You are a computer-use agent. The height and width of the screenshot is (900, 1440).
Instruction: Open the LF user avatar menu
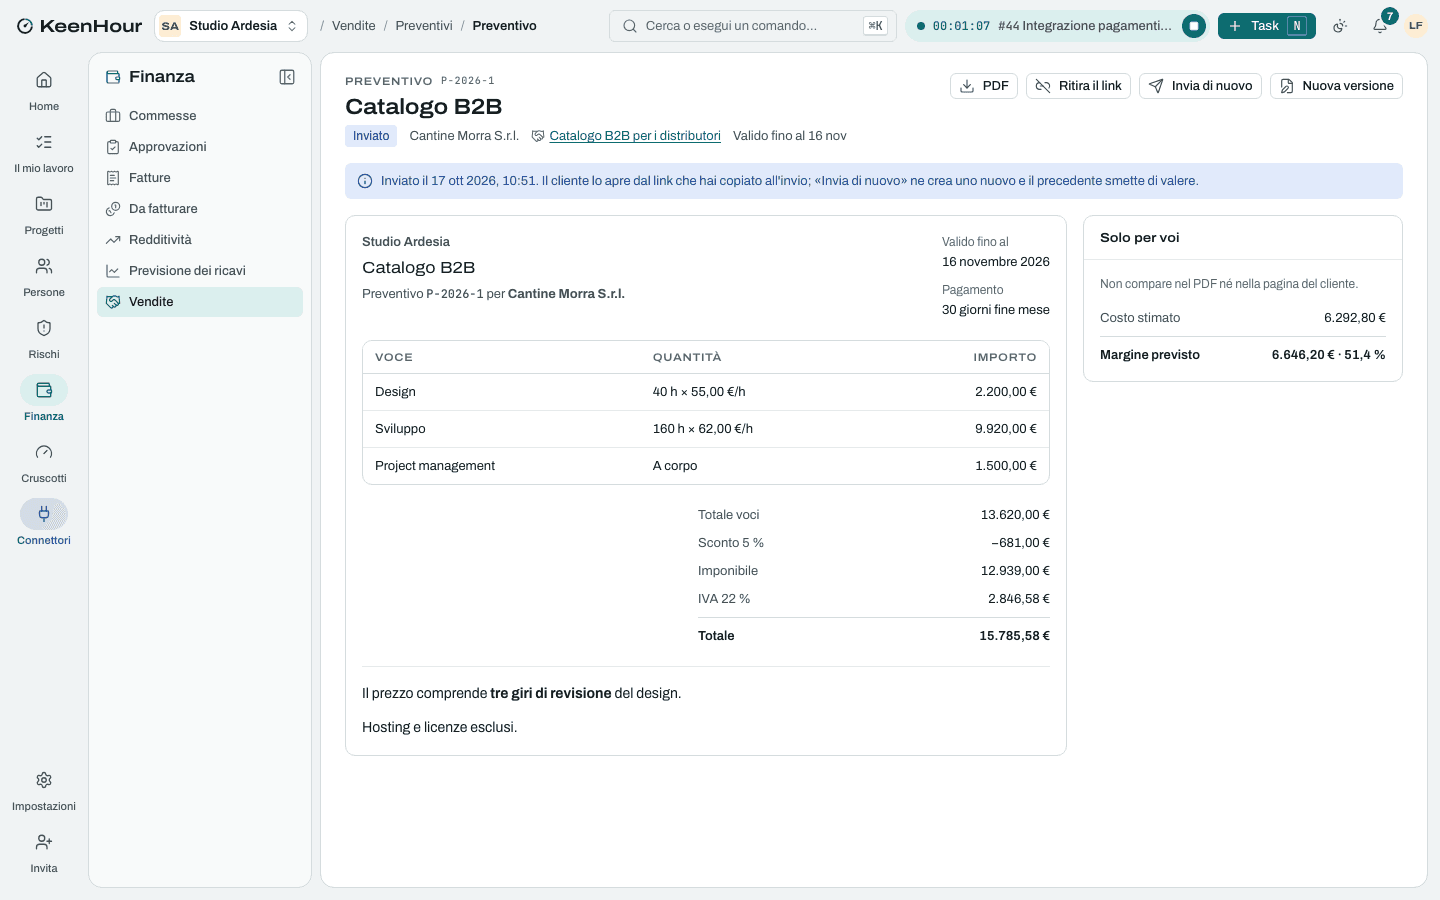tap(1415, 26)
